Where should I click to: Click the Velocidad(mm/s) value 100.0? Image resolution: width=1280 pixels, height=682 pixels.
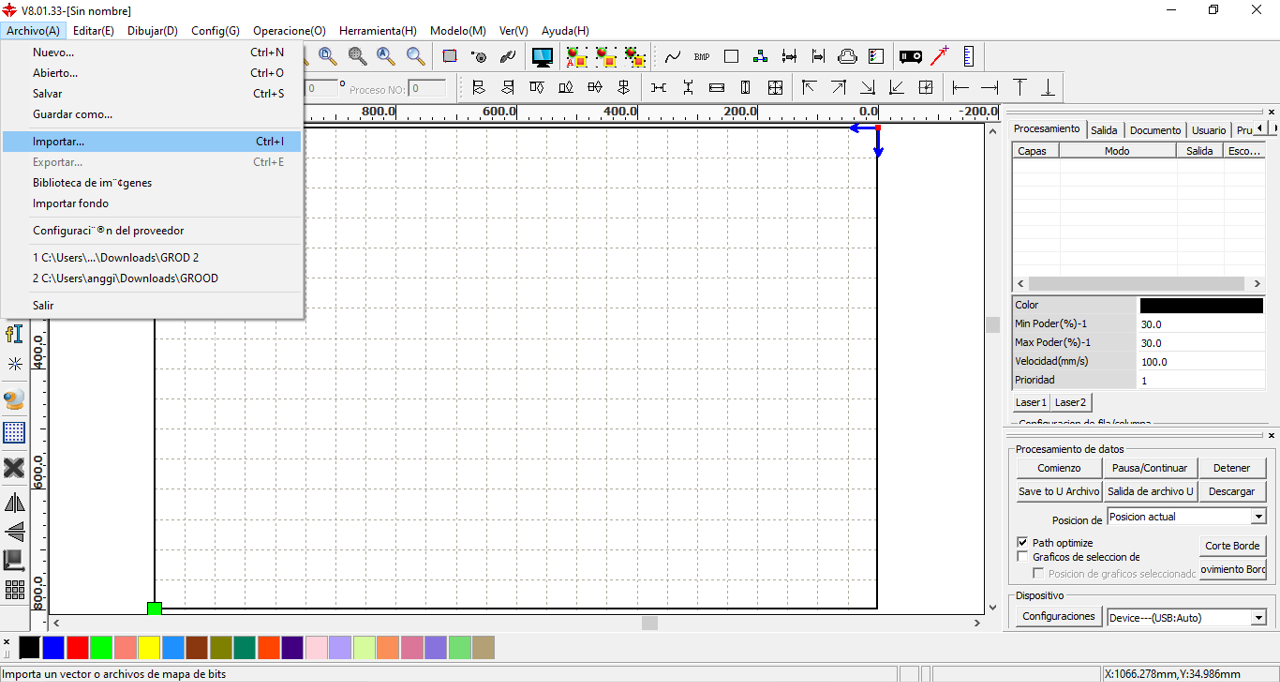tap(1201, 361)
